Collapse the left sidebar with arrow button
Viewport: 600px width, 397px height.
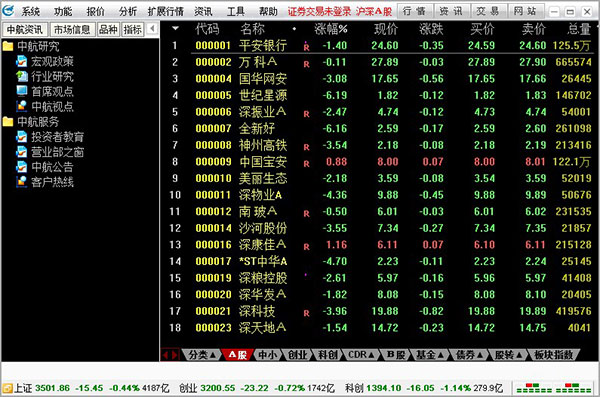pos(152,29)
